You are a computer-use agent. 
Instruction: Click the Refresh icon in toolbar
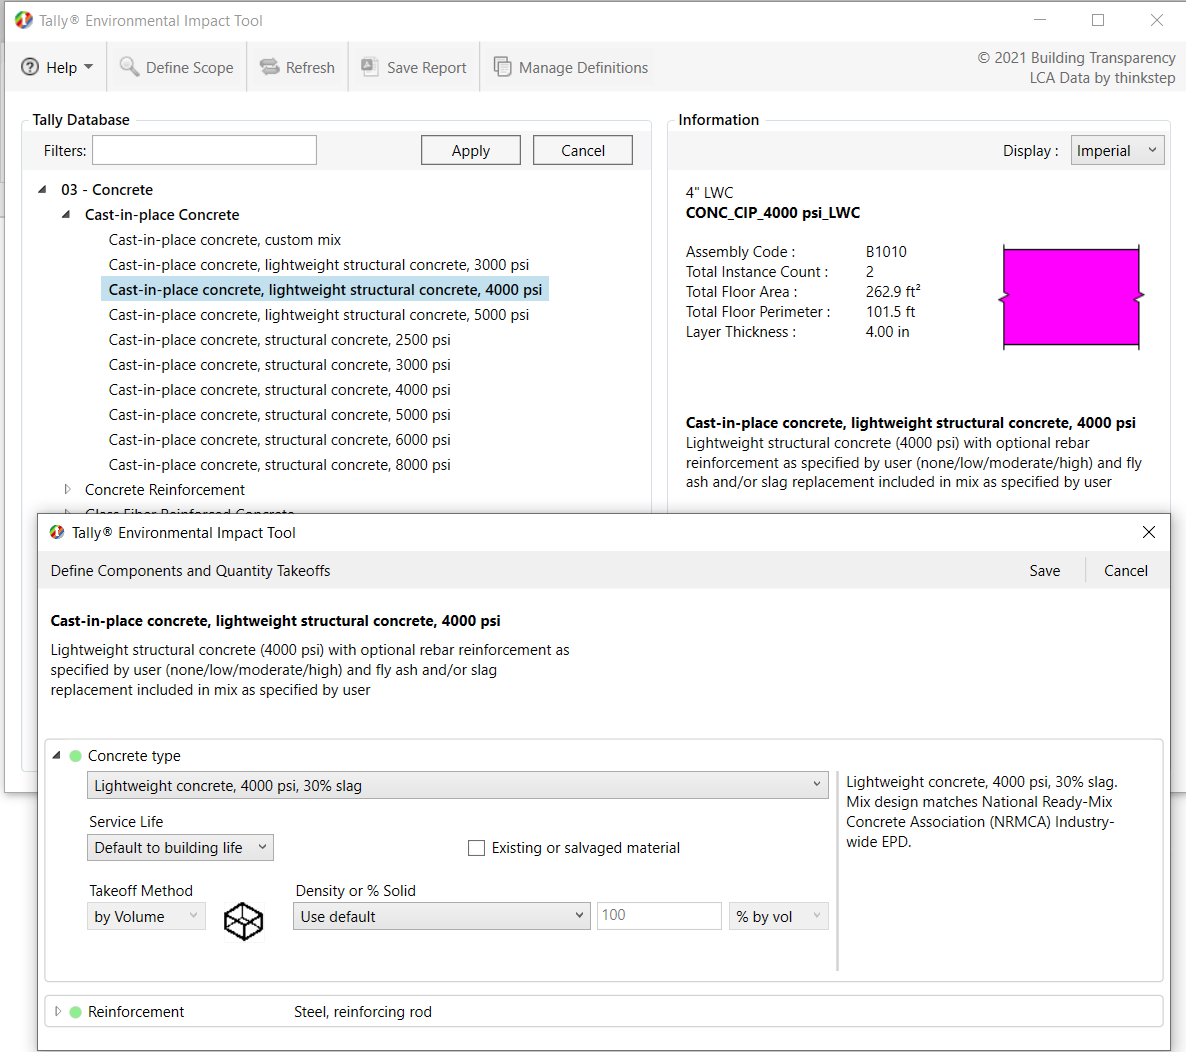269,67
